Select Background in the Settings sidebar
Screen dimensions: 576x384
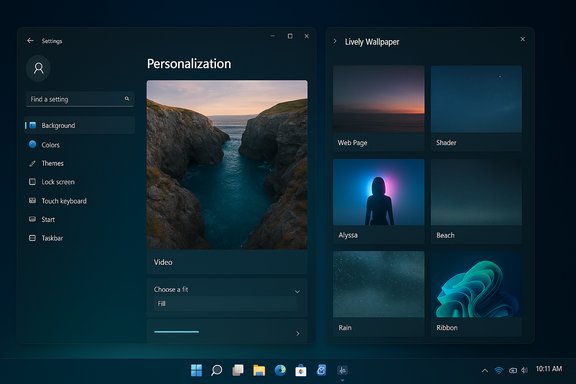[x=80, y=125]
